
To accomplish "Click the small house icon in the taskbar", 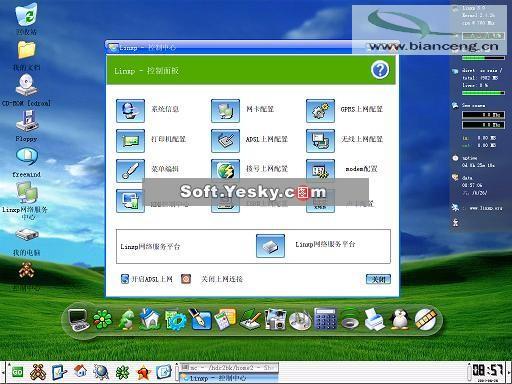I will [x=80, y=371].
